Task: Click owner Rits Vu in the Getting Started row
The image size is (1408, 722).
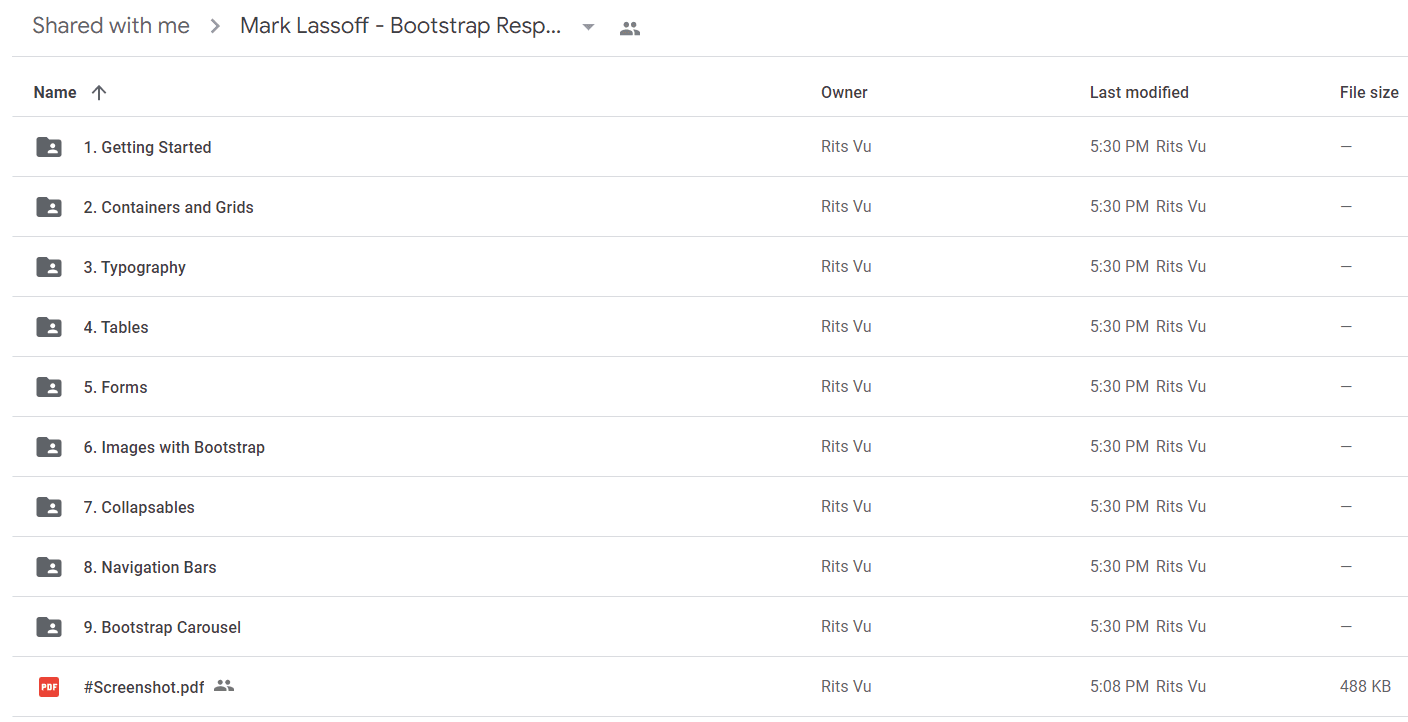Action: point(846,146)
